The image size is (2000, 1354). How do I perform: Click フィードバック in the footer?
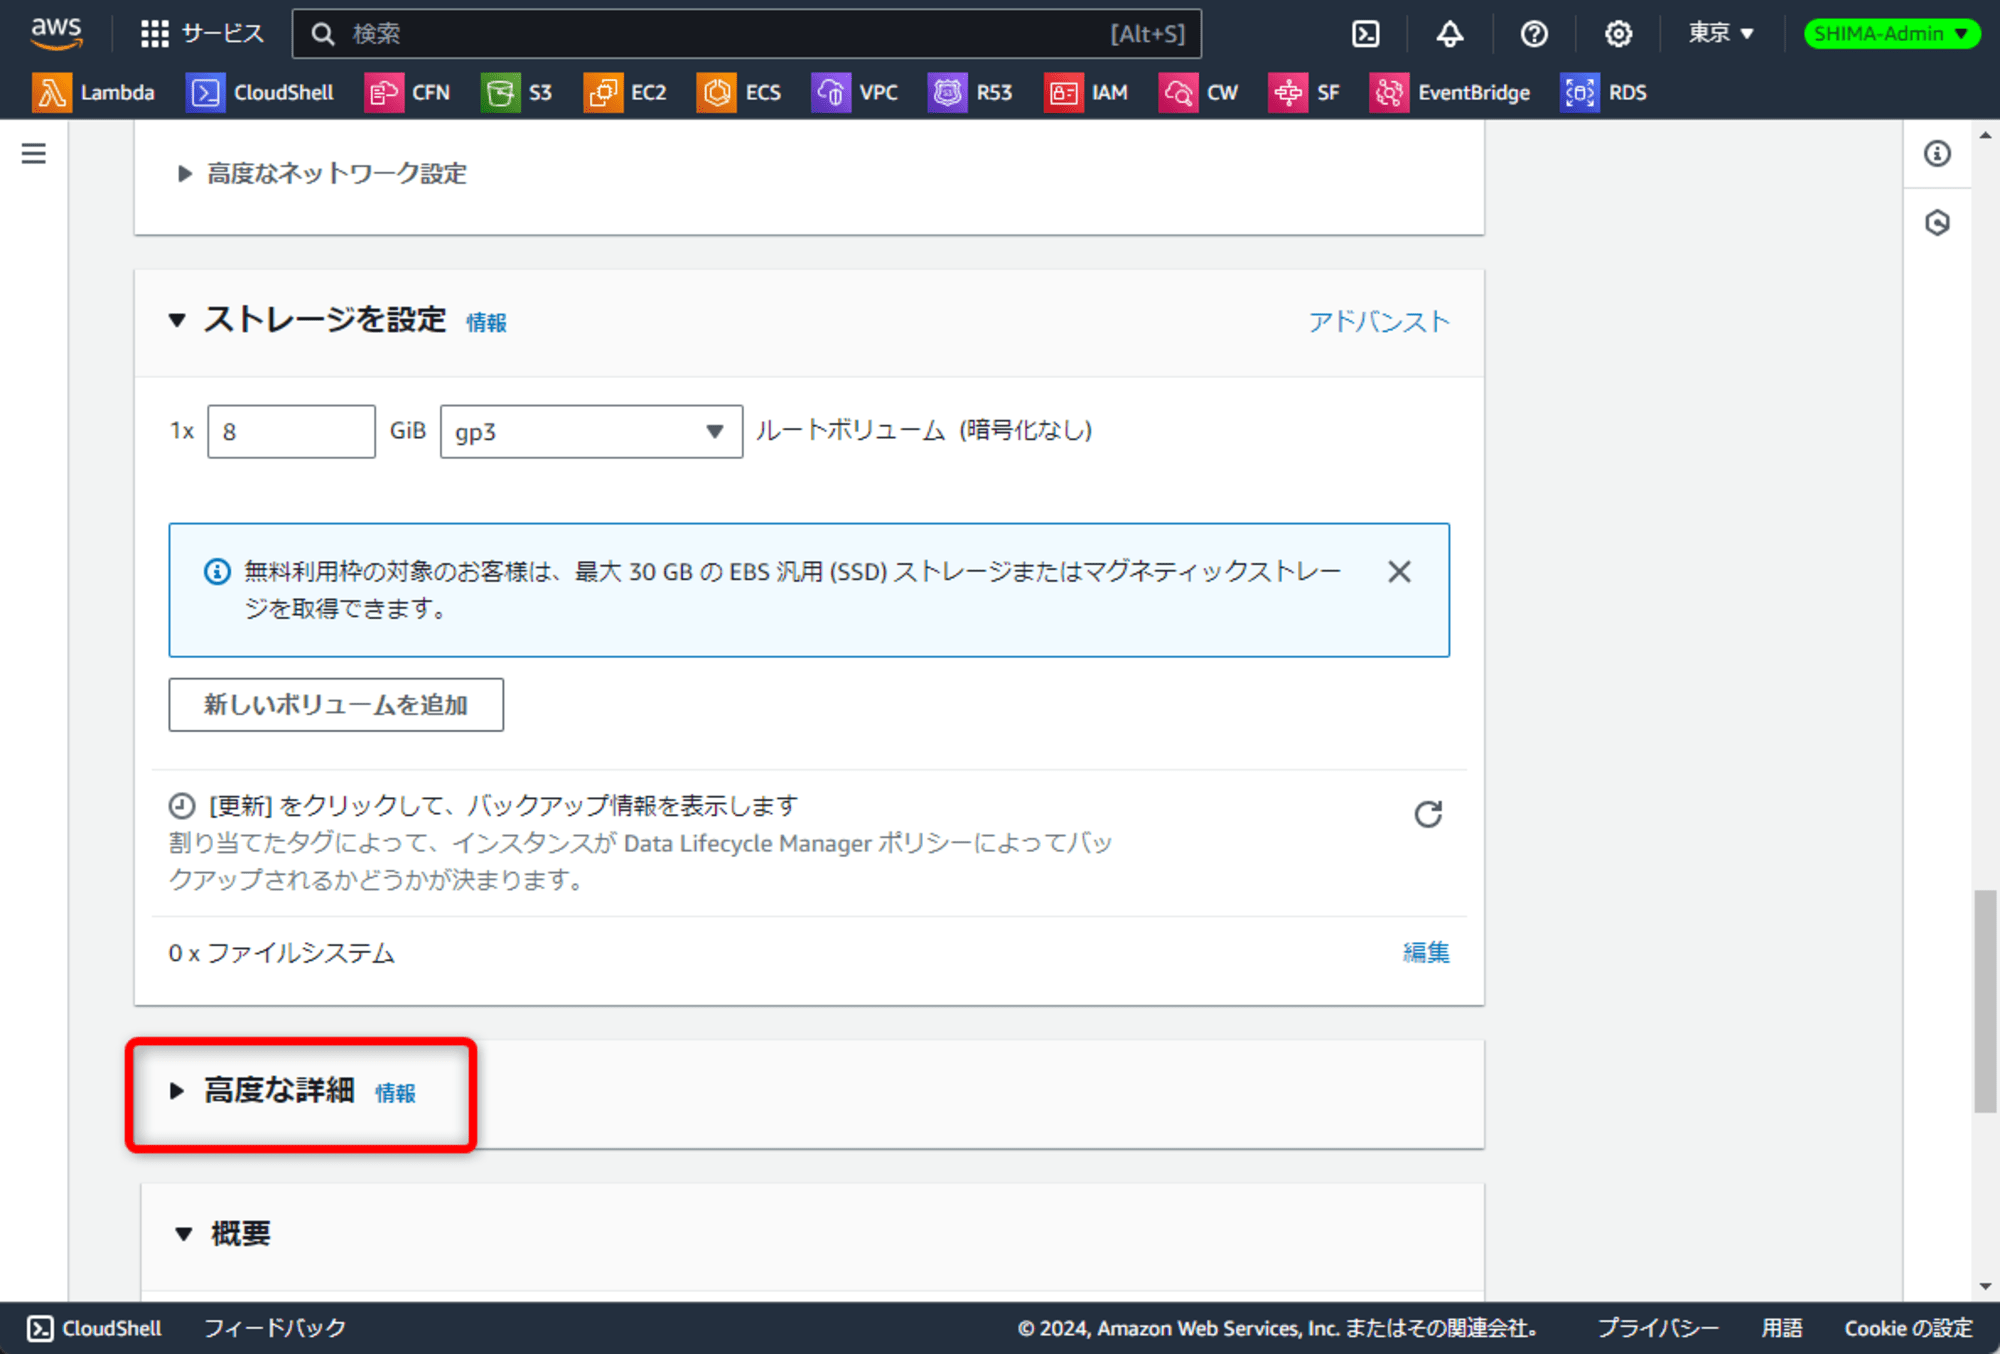(x=275, y=1328)
